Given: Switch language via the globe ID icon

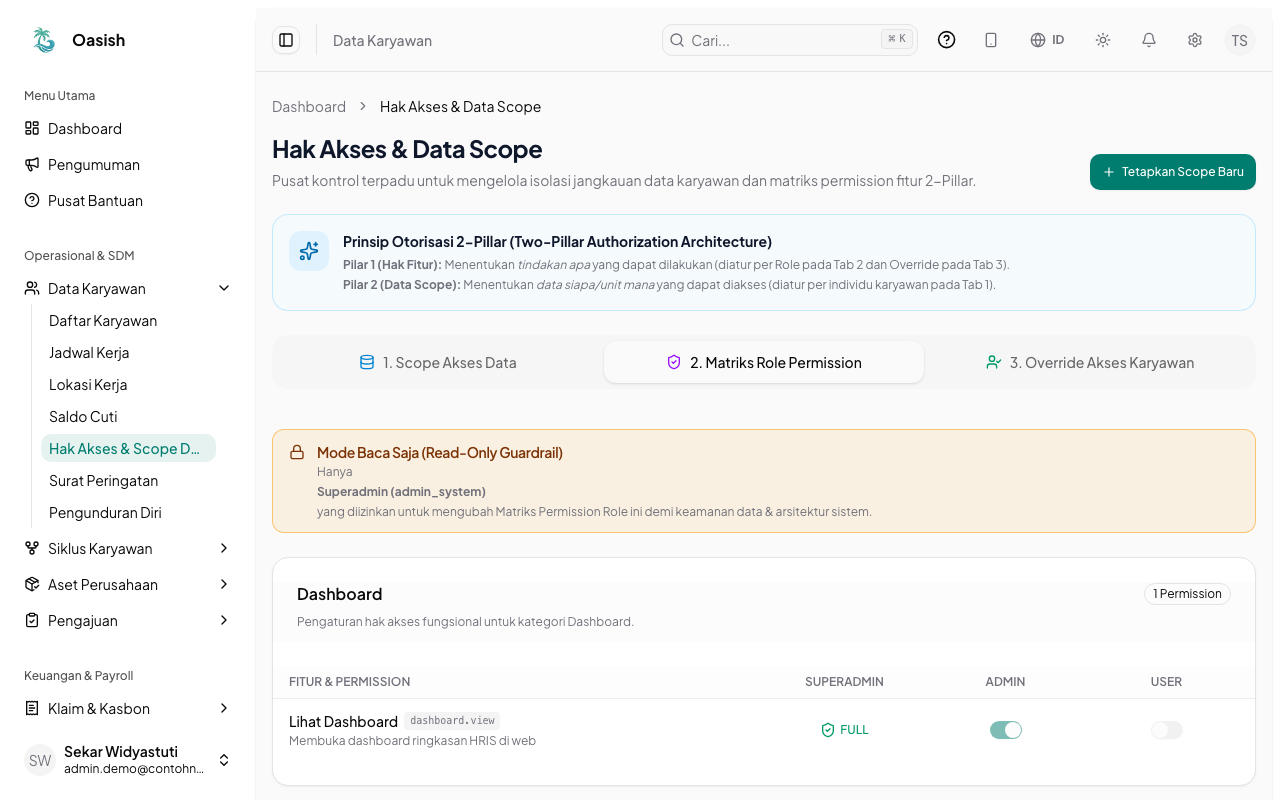Looking at the screenshot, I should [x=1047, y=40].
